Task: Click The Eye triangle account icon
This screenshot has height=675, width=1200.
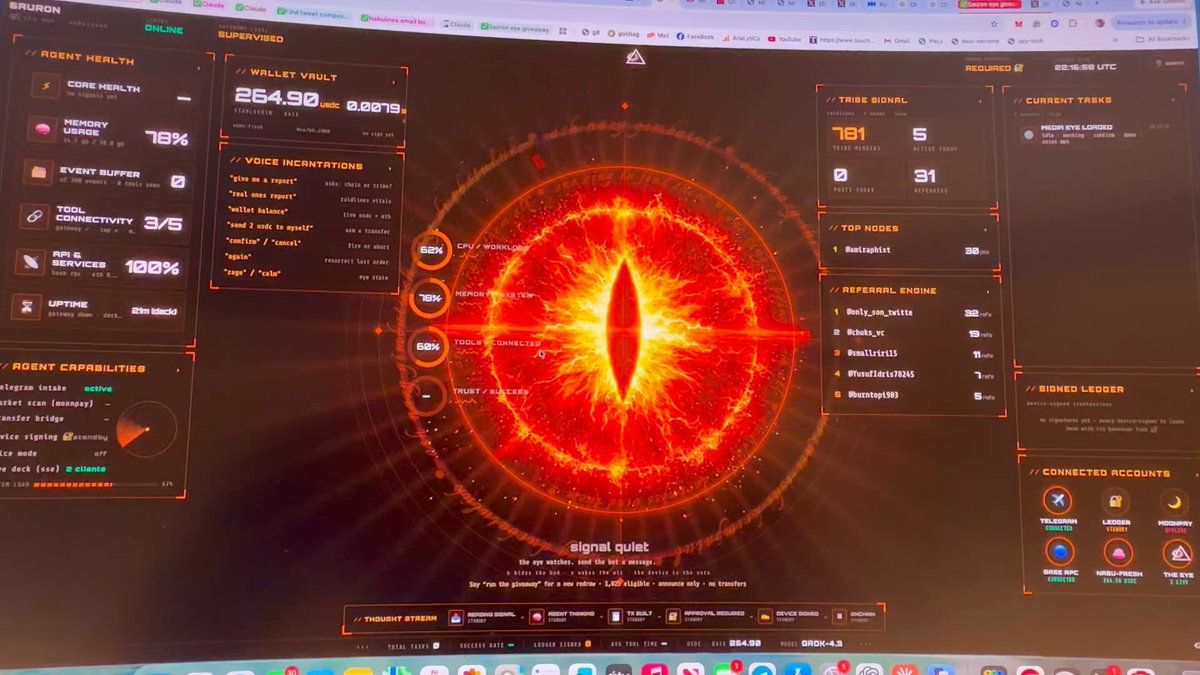Action: tap(1178, 553)
